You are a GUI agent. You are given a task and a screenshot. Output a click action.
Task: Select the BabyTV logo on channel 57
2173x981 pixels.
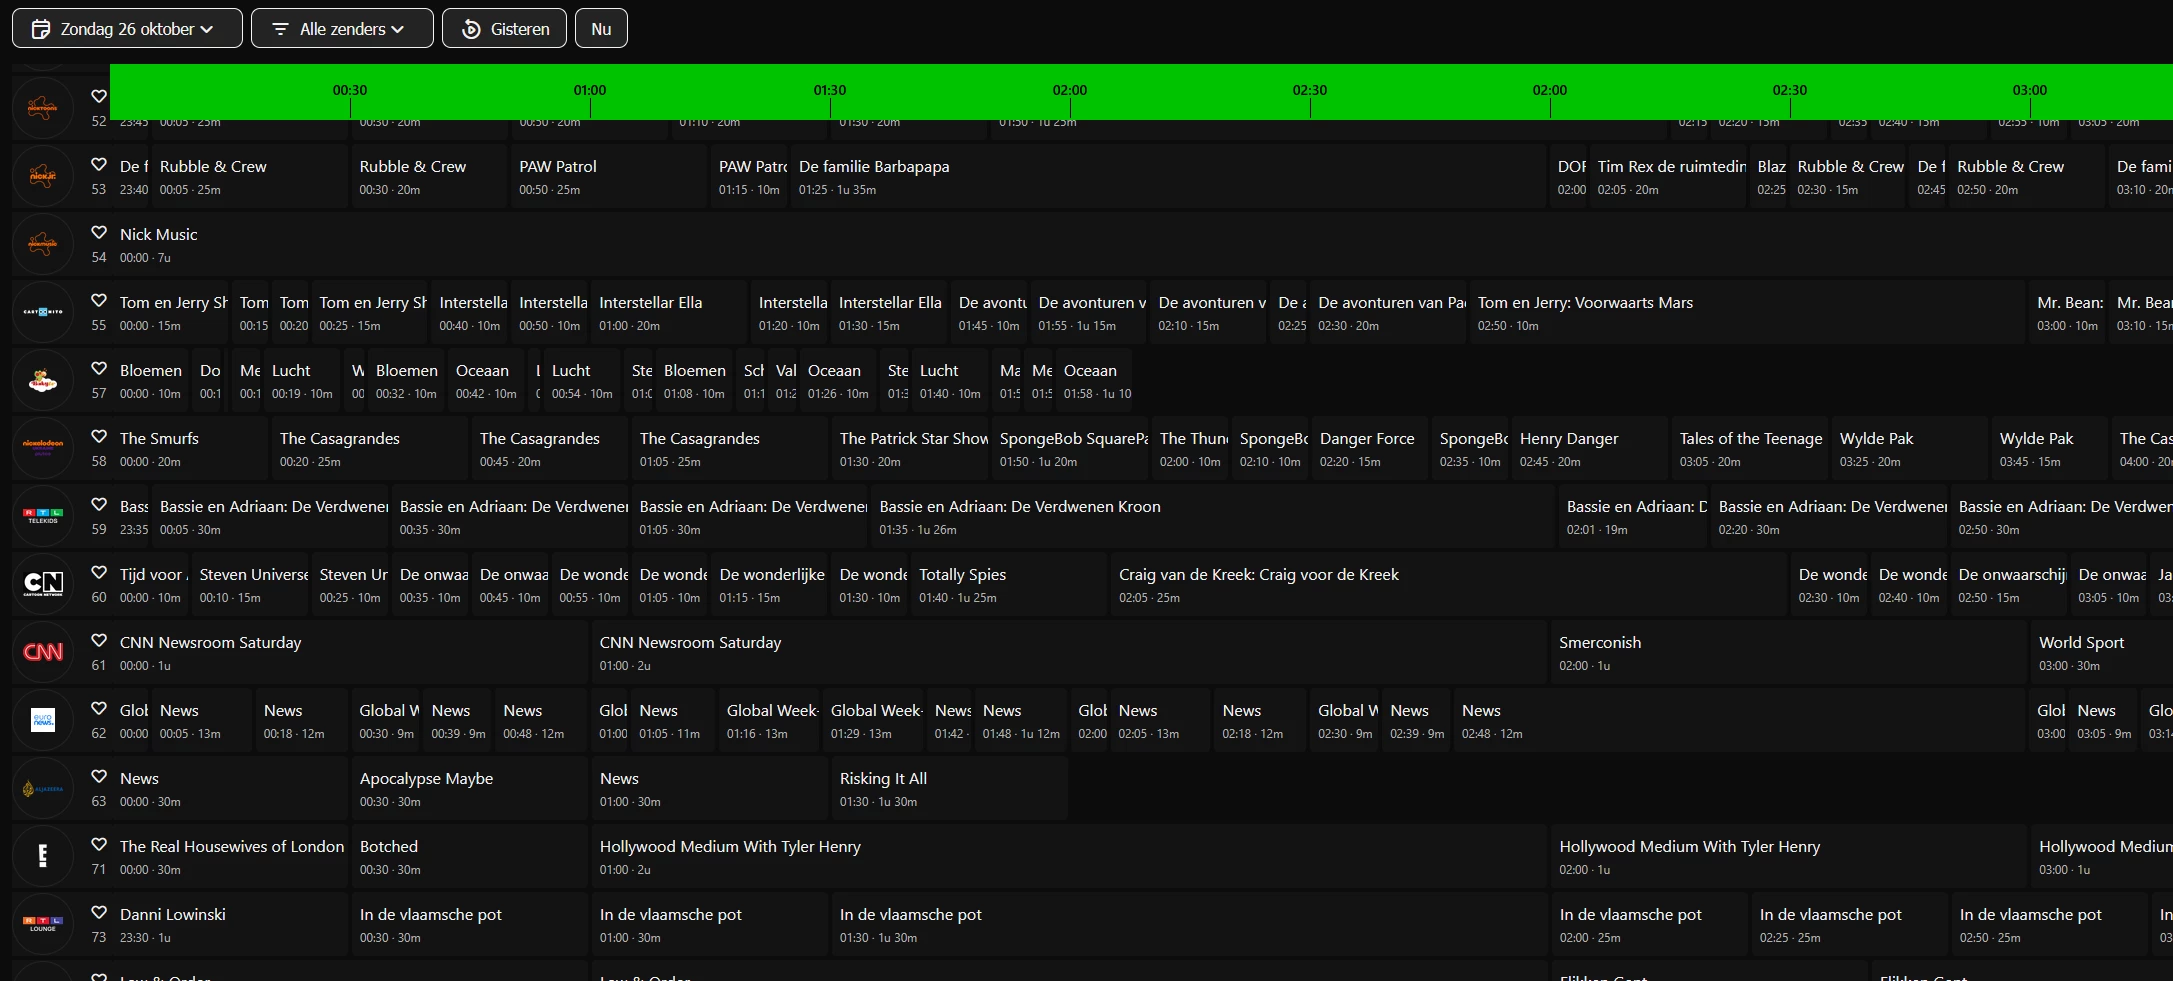43,380
